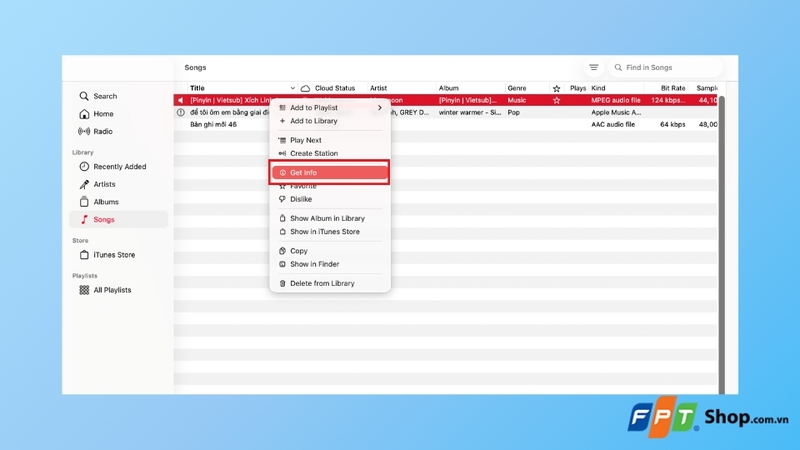800x450 pixels.
Task: Sort by Bit Rate column header
Action: point(673,88)
